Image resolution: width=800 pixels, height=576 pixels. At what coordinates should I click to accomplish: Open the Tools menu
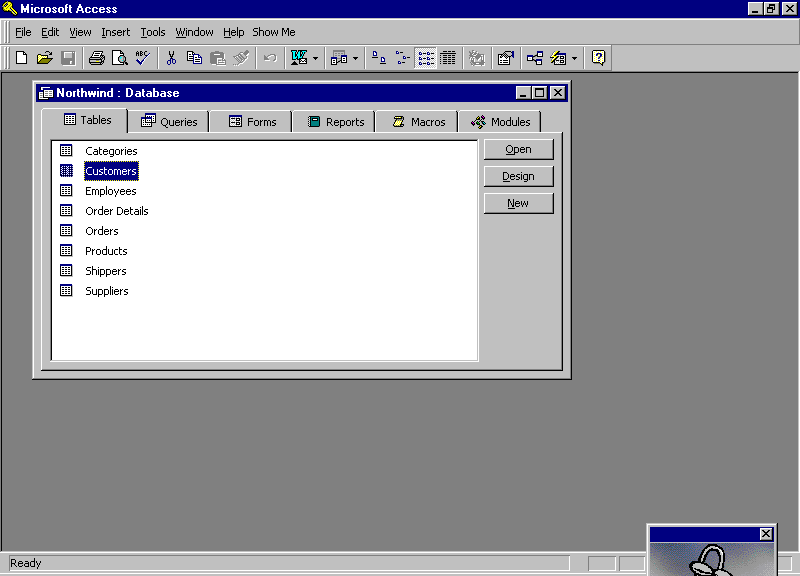click(x=152, y=32)
